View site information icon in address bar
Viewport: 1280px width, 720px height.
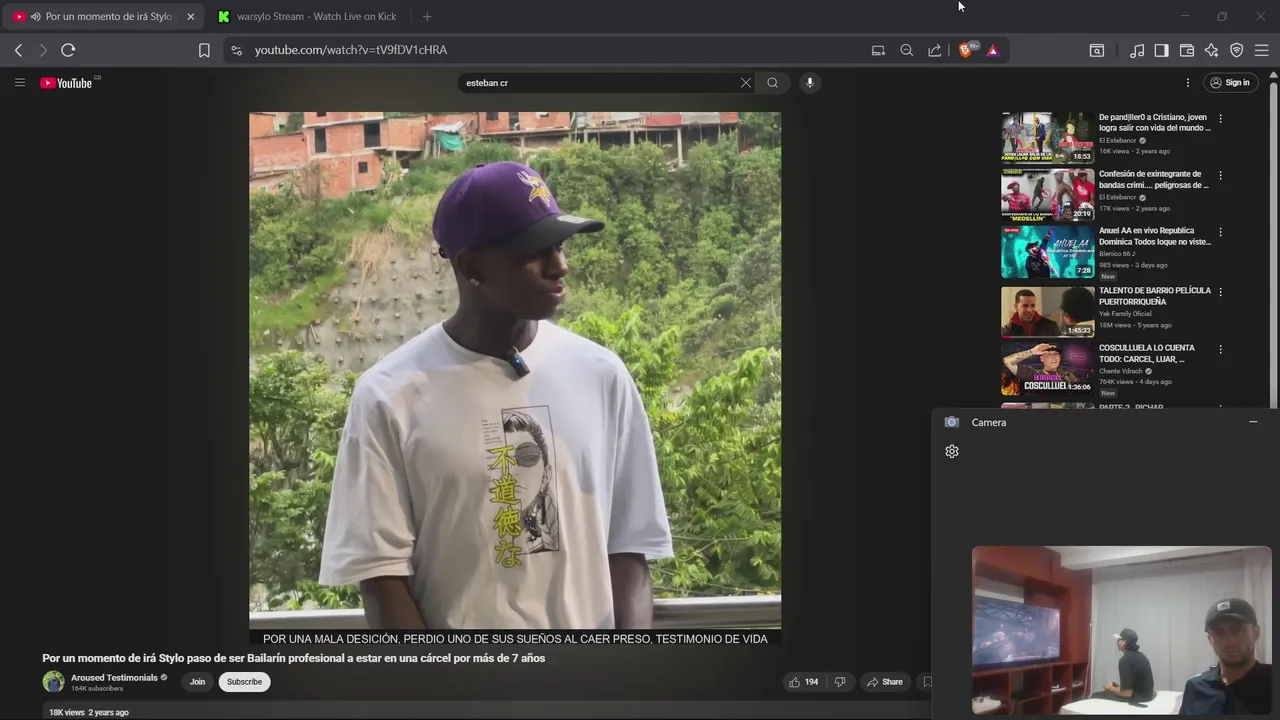236,50
